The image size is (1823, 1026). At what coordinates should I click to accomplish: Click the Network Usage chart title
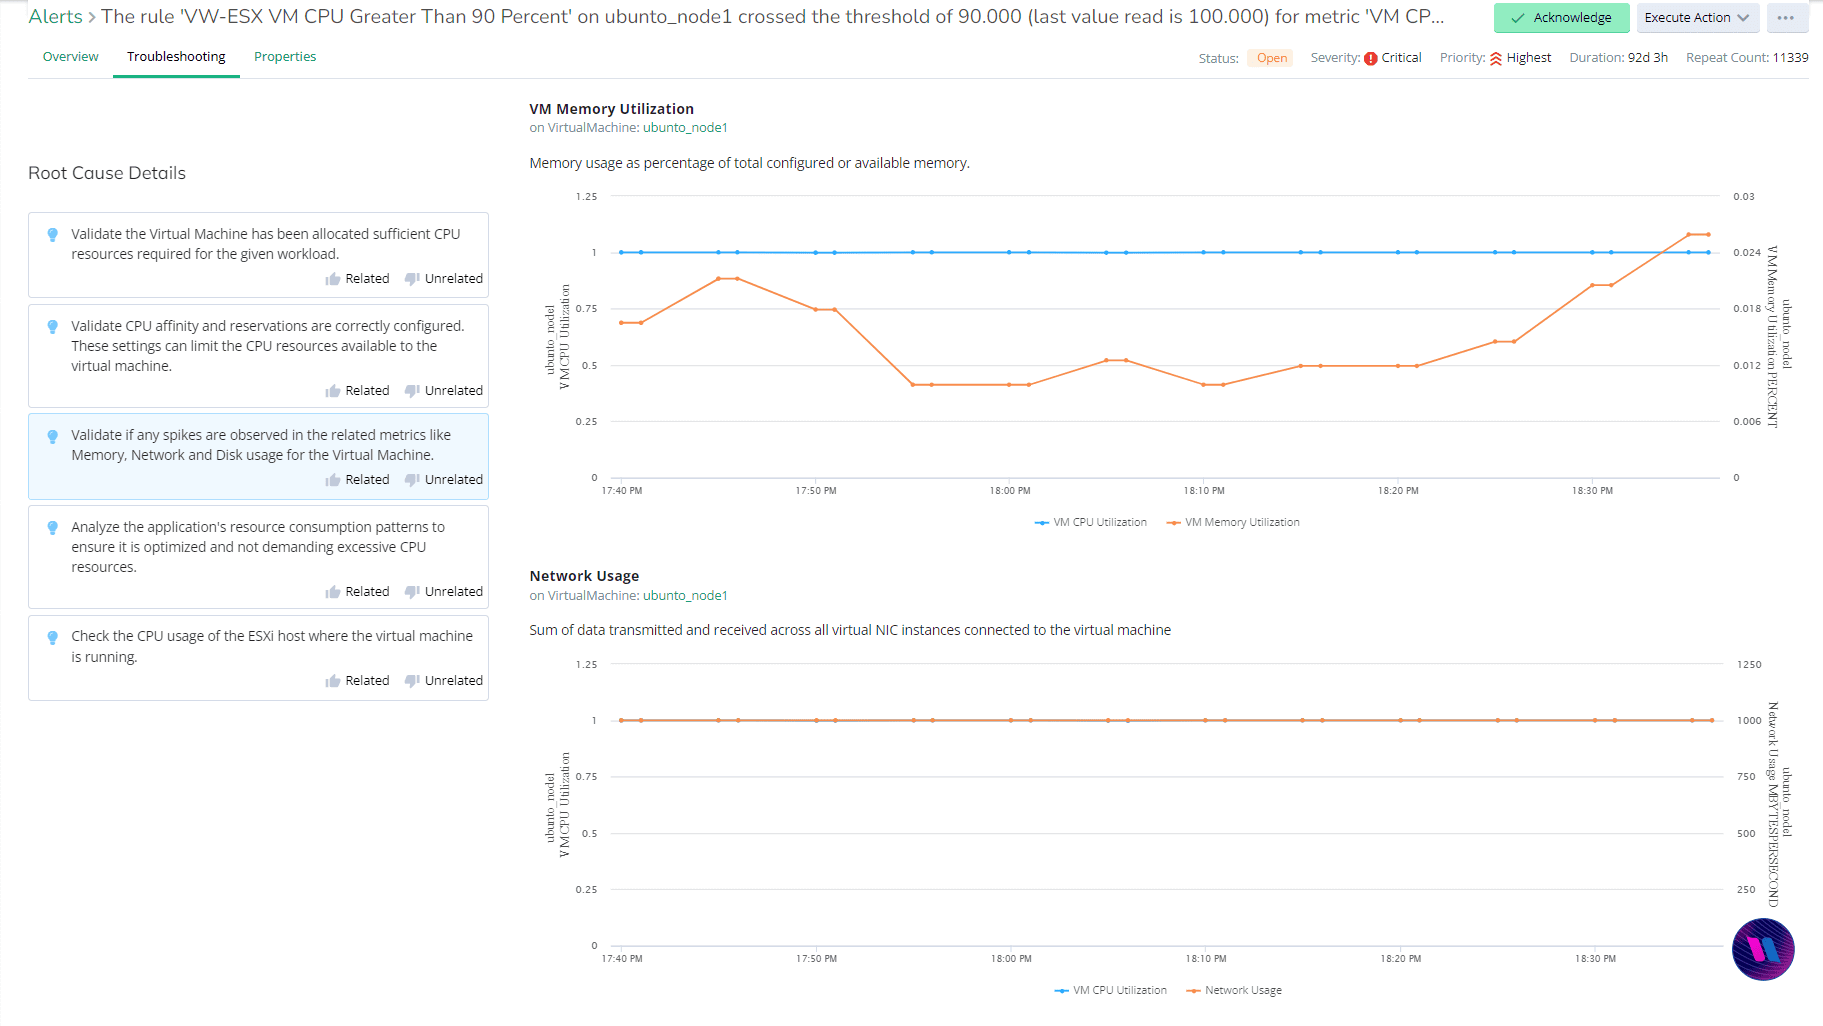click(584, 576)
